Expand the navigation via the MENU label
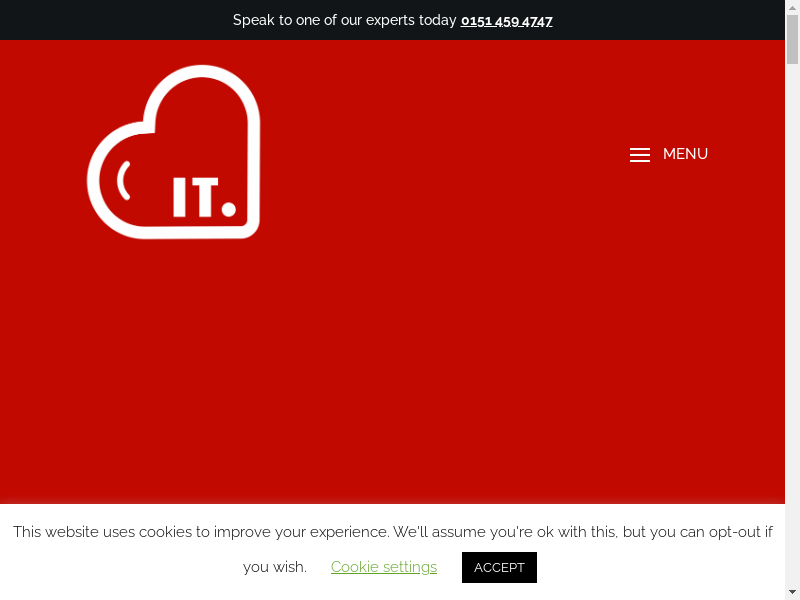The width and height of the screenshot is (800, 600). [x=685, y=154]
